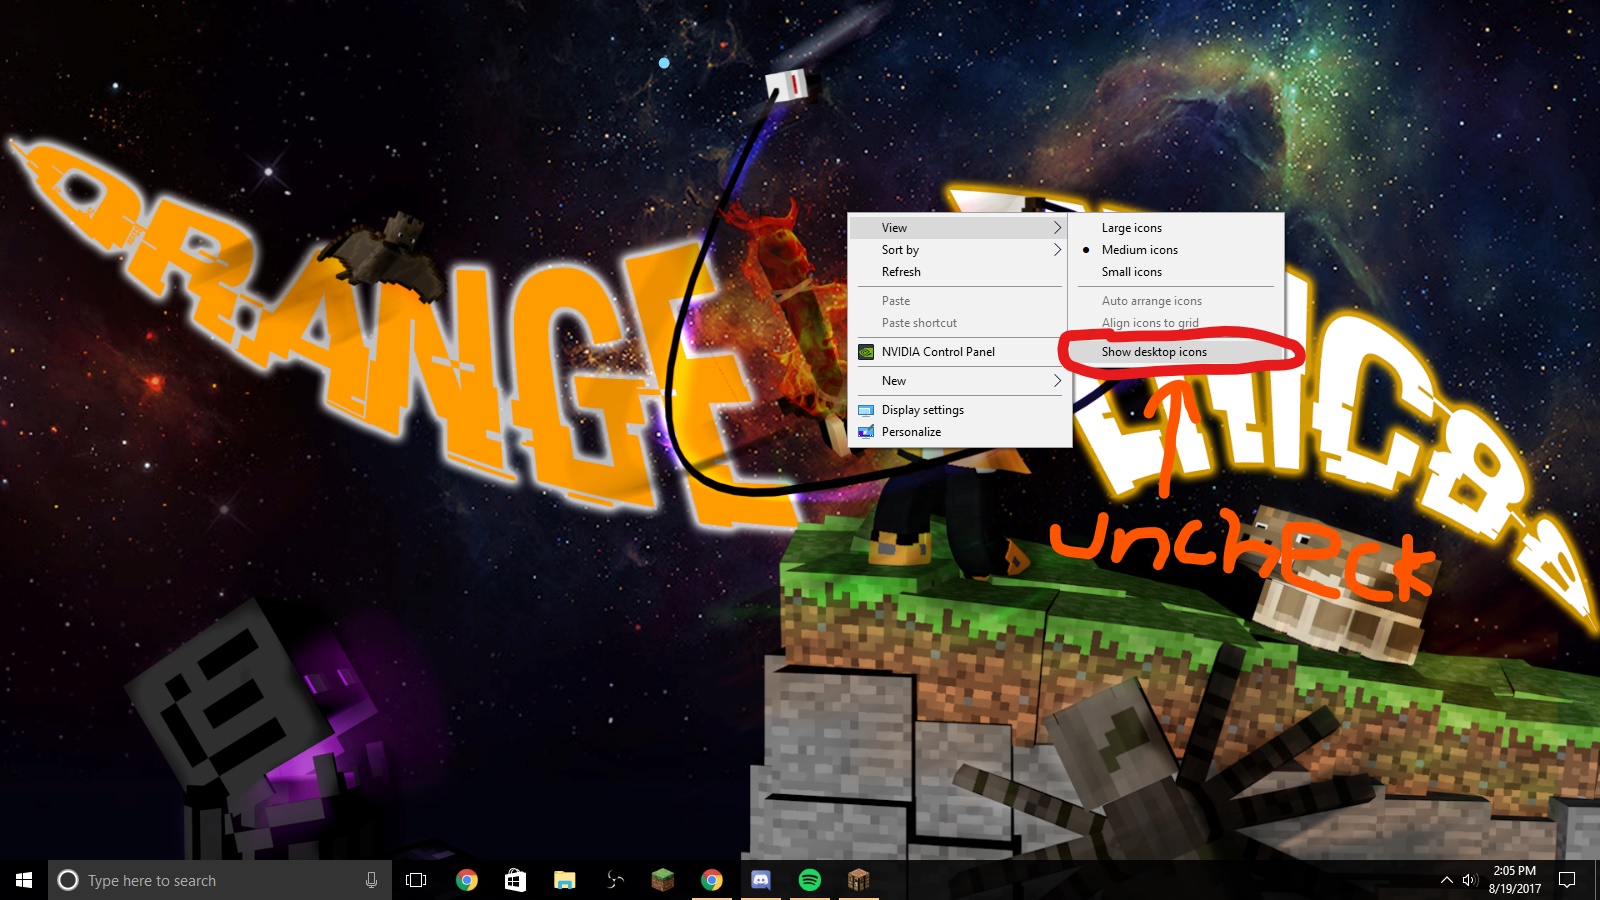The image size is (1600, 900).
Task: Open NVIDIA Control Panel
Action: click(958, 352)
